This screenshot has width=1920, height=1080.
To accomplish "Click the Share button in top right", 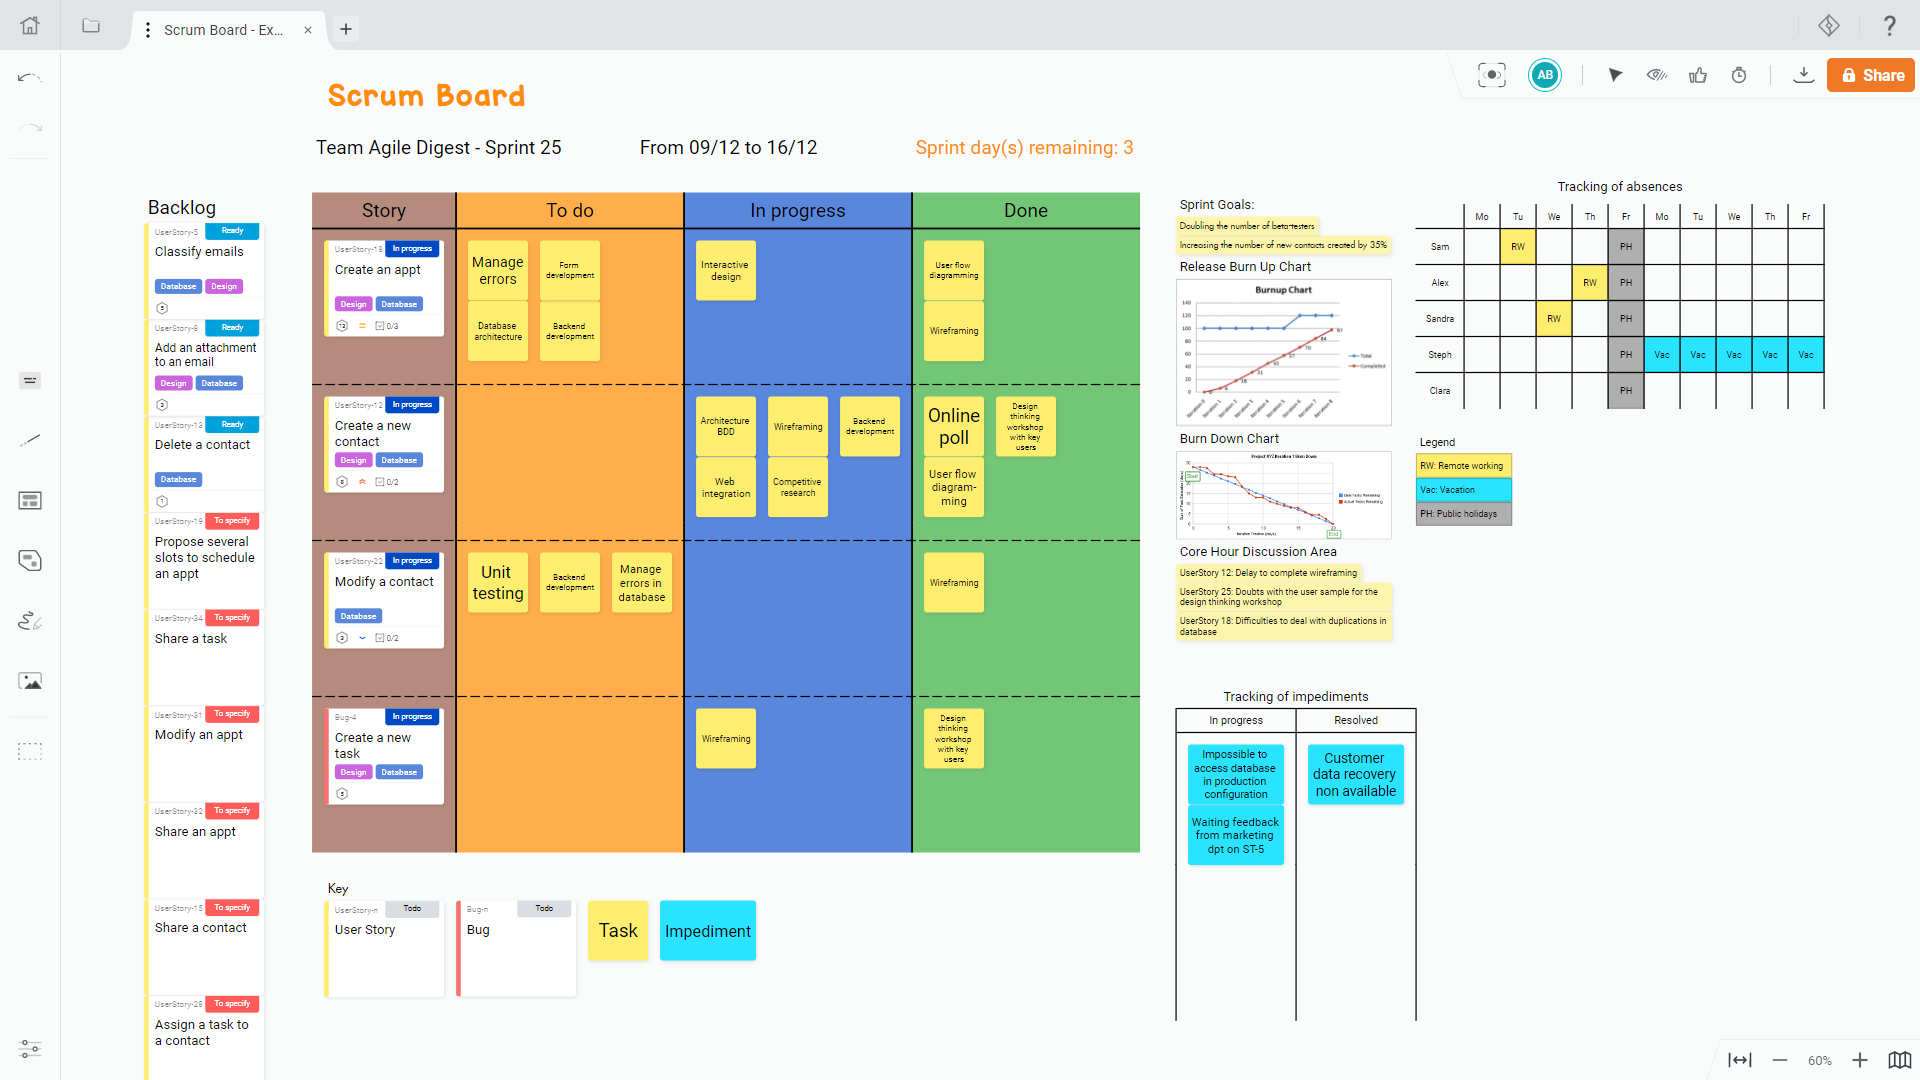I will click(x=1869, y=75).
